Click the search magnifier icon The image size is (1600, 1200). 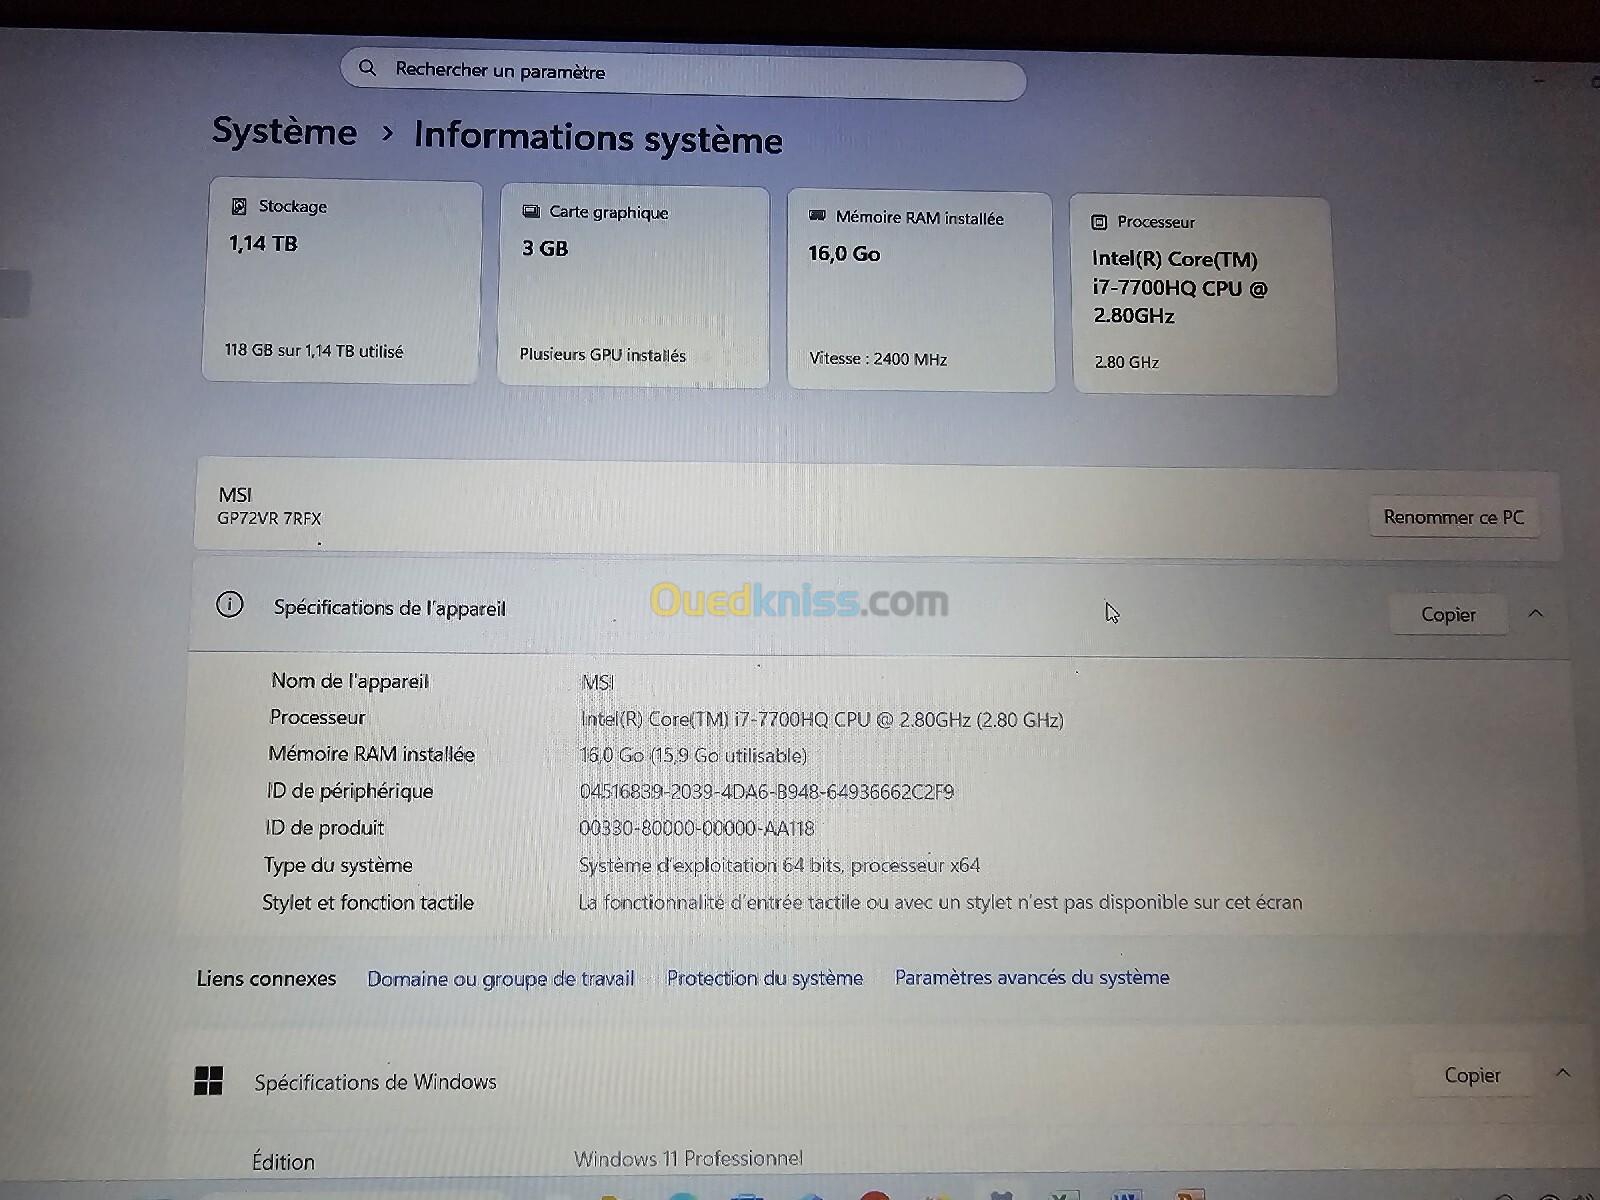(367, 68)
